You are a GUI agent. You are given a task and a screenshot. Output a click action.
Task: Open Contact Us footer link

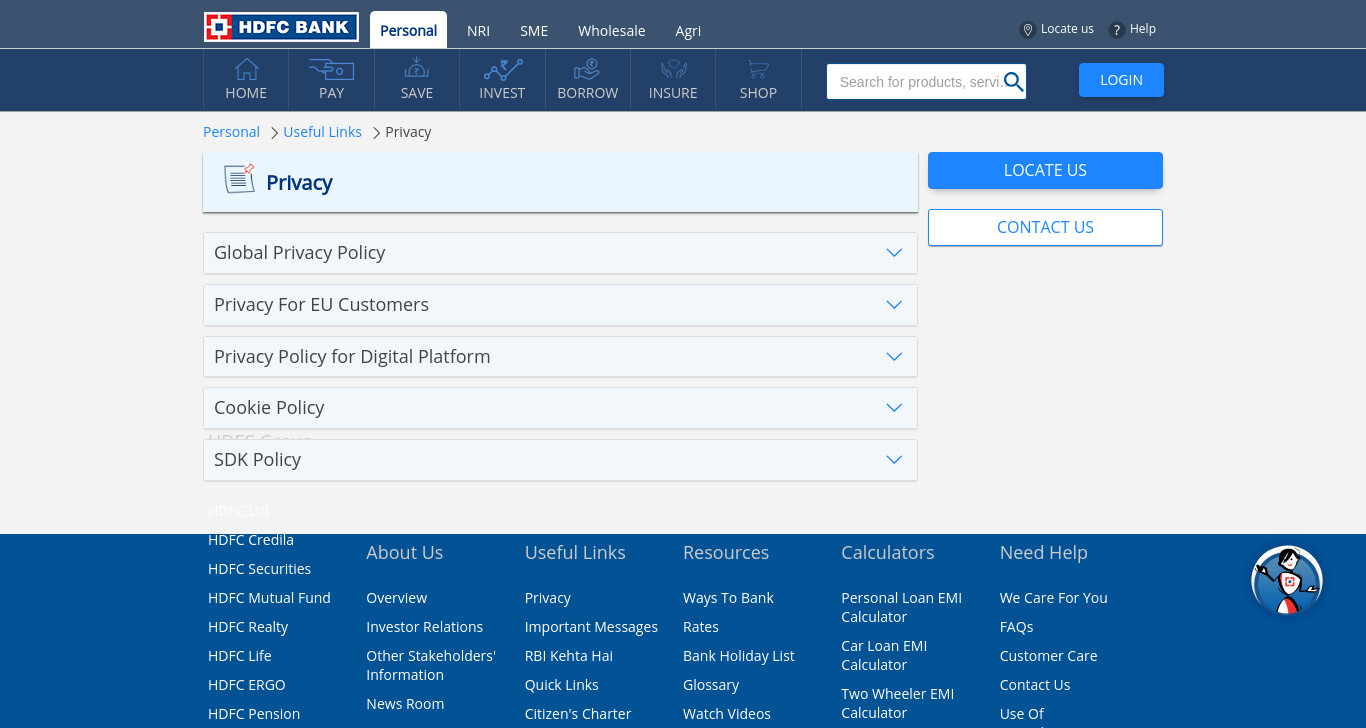click(x=1035, y=685)
